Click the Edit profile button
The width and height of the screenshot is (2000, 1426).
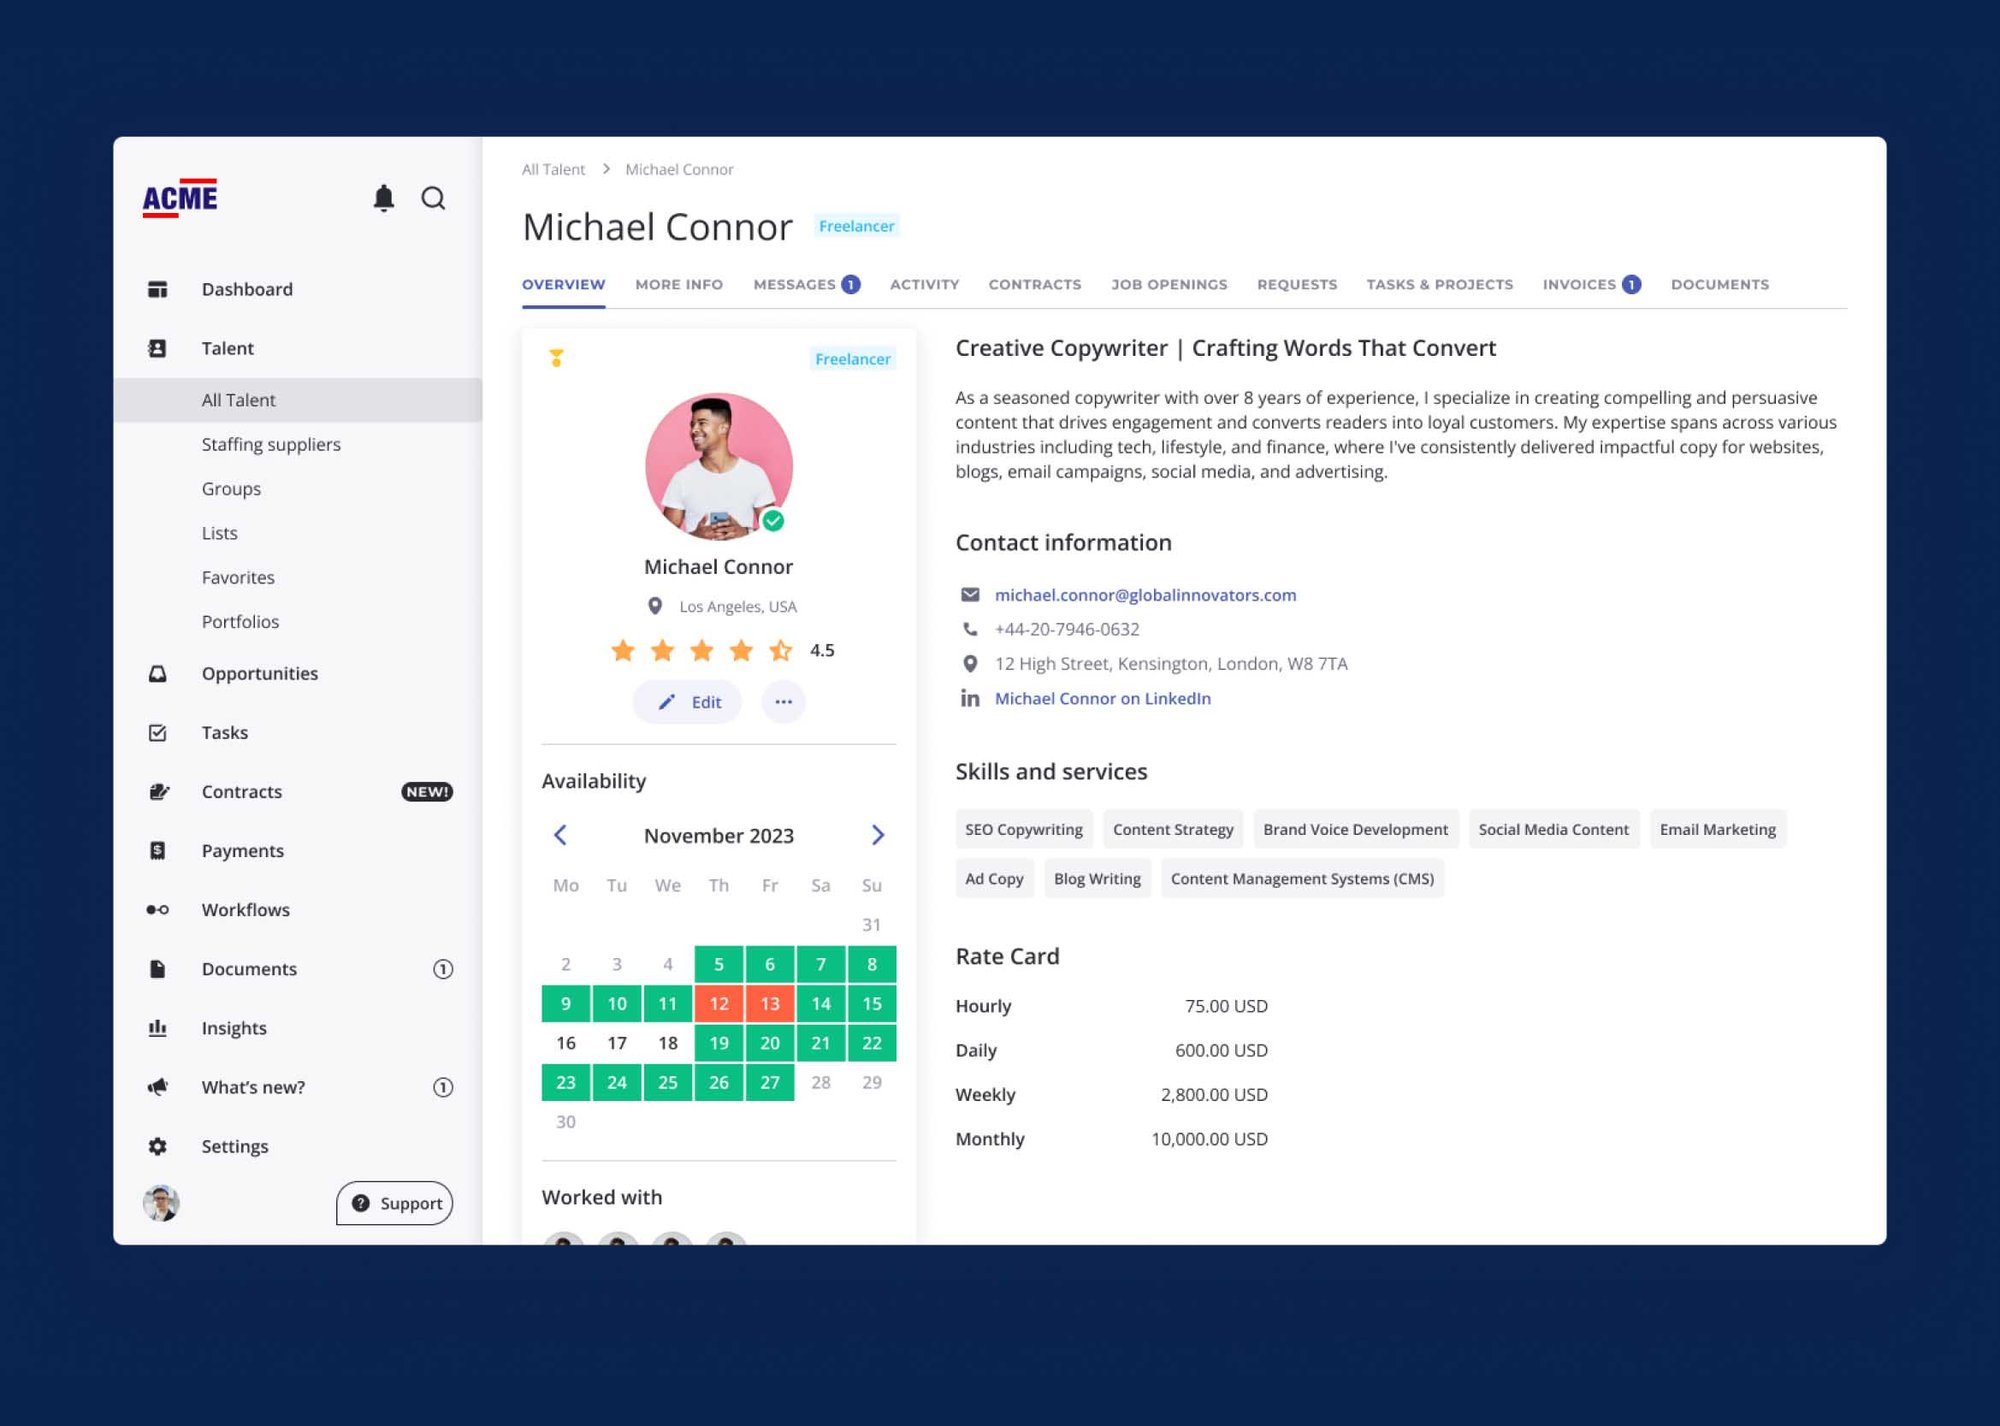click(x=688, y=702)
